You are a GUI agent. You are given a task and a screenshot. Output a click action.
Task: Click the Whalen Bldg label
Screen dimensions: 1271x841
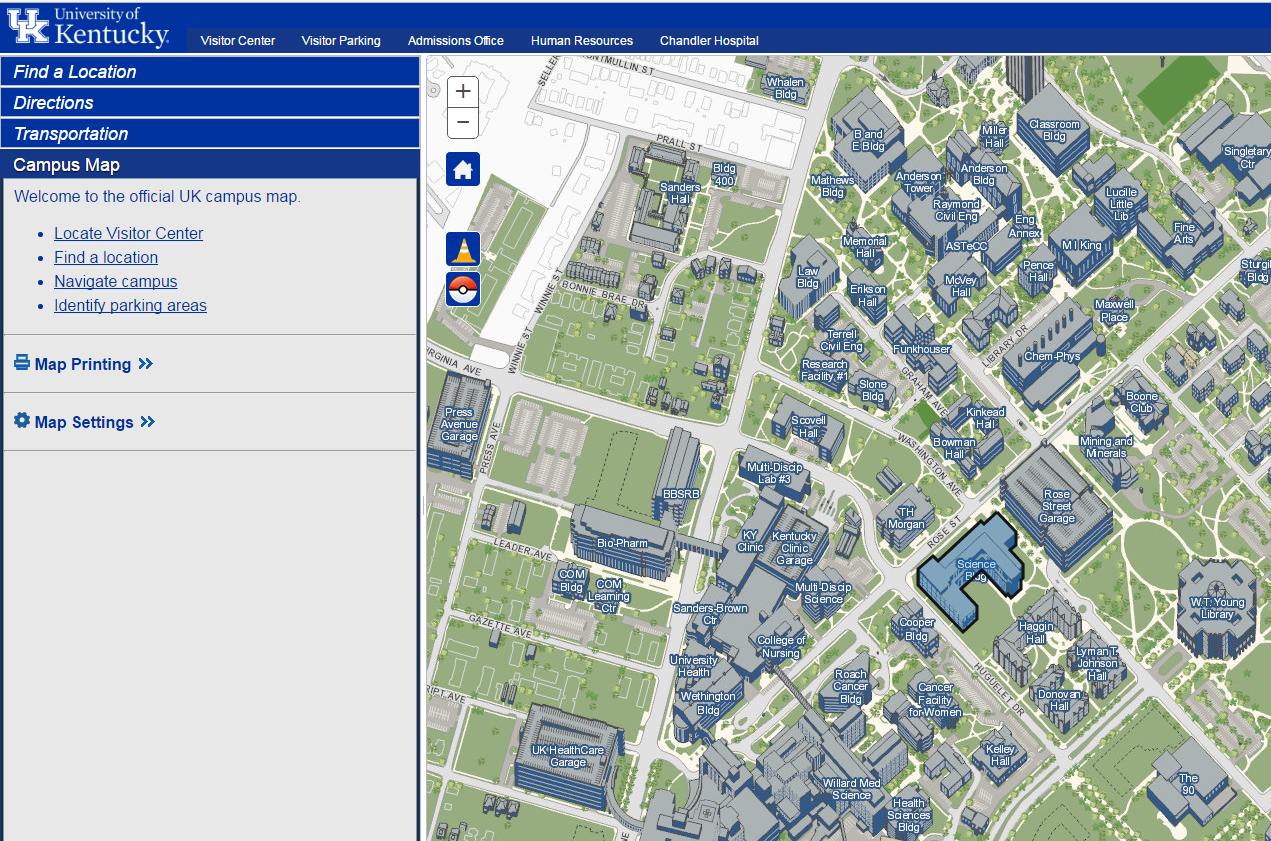click(786, 88)
